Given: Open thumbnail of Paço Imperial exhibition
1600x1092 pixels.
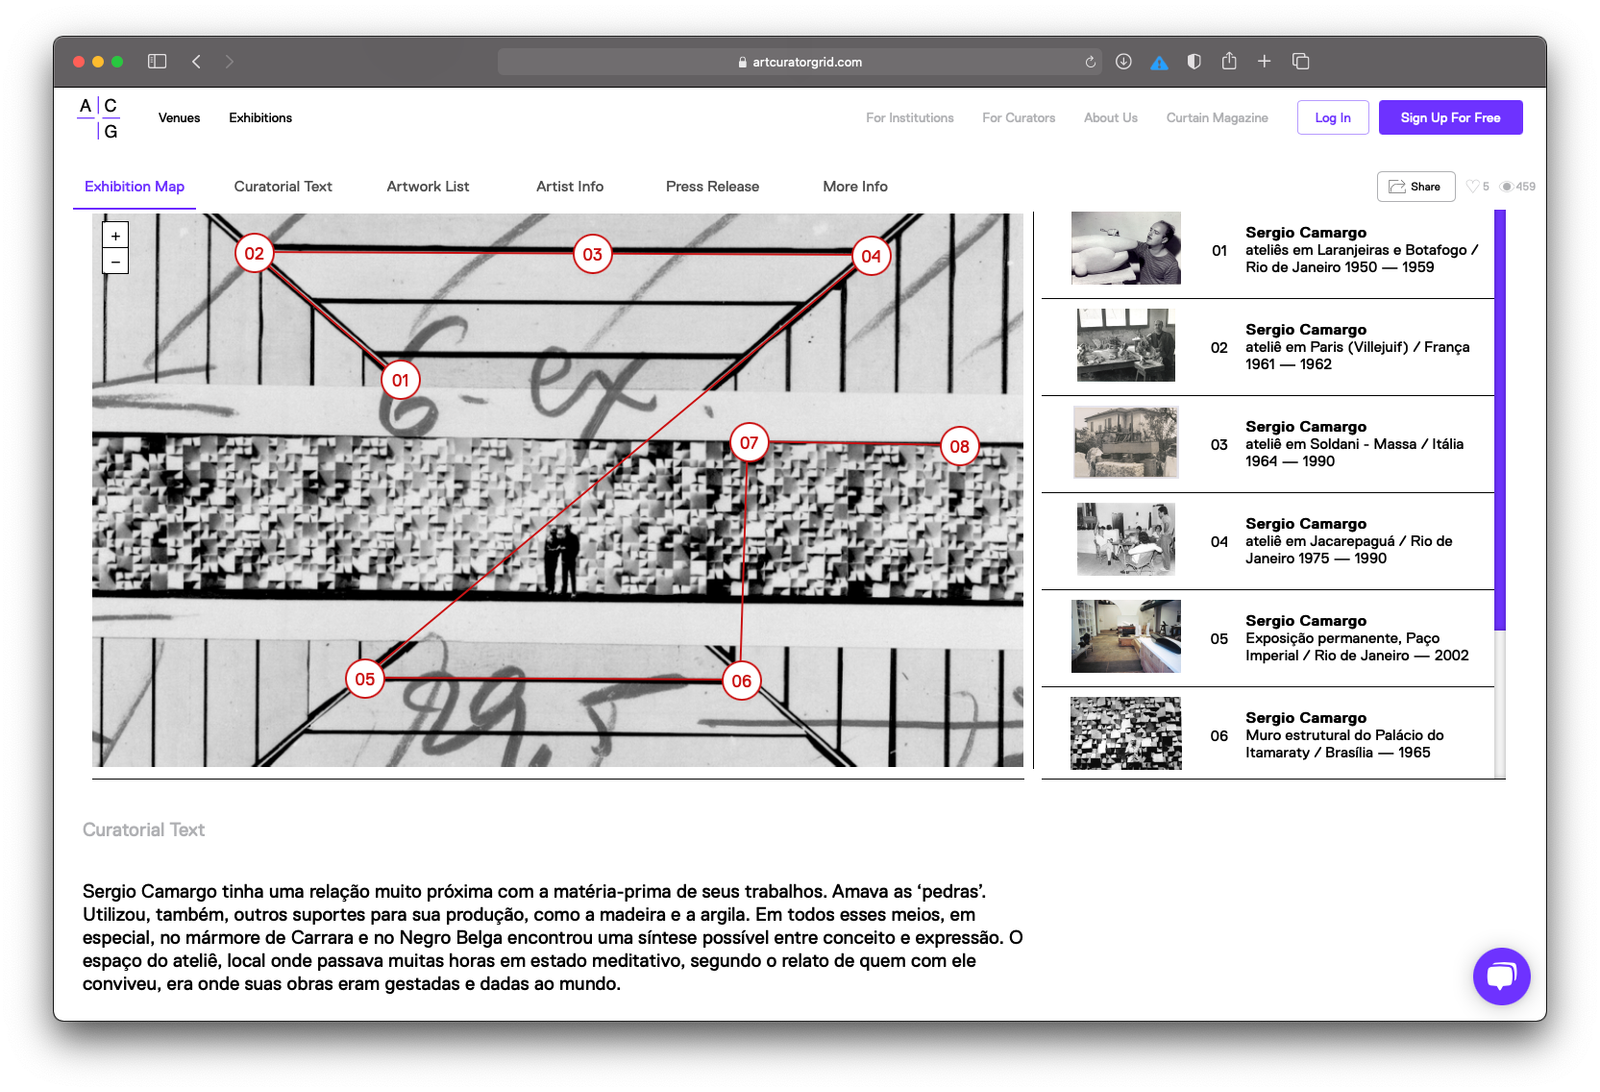Looking at the screenshot, I should [1126, 637].
